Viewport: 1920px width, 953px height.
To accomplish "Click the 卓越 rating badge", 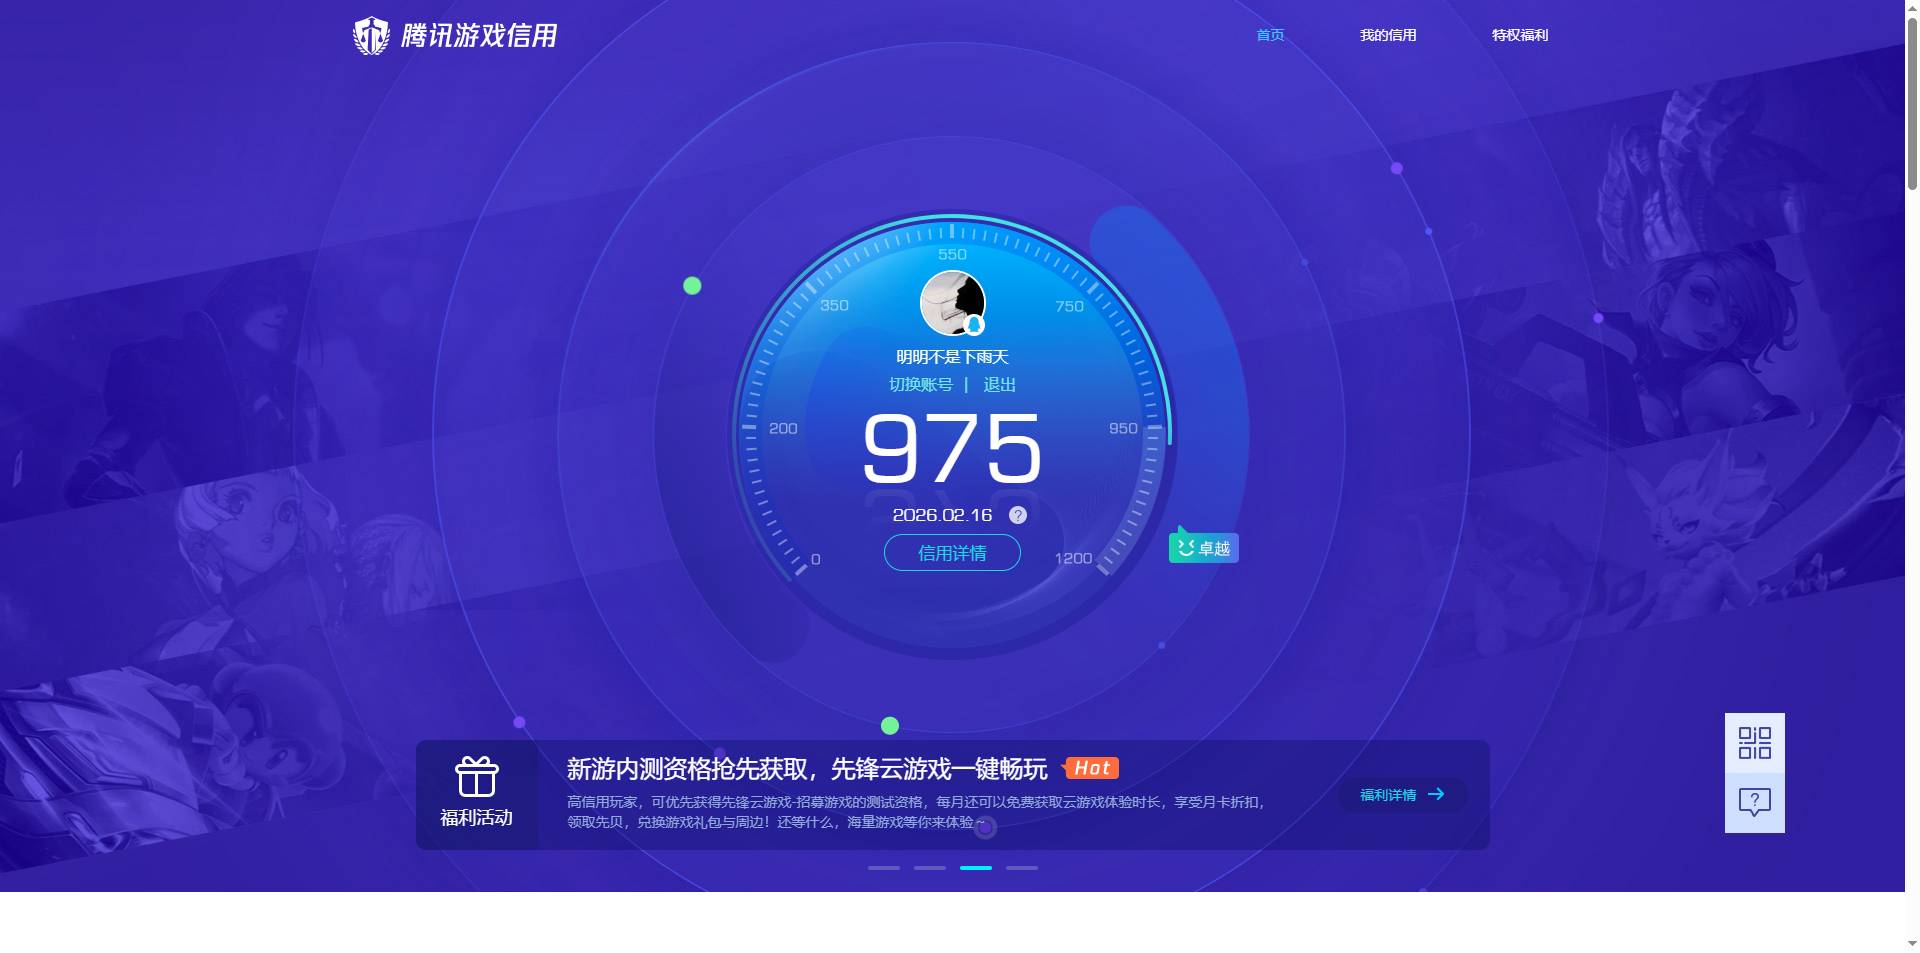I will click(1204, 547).
